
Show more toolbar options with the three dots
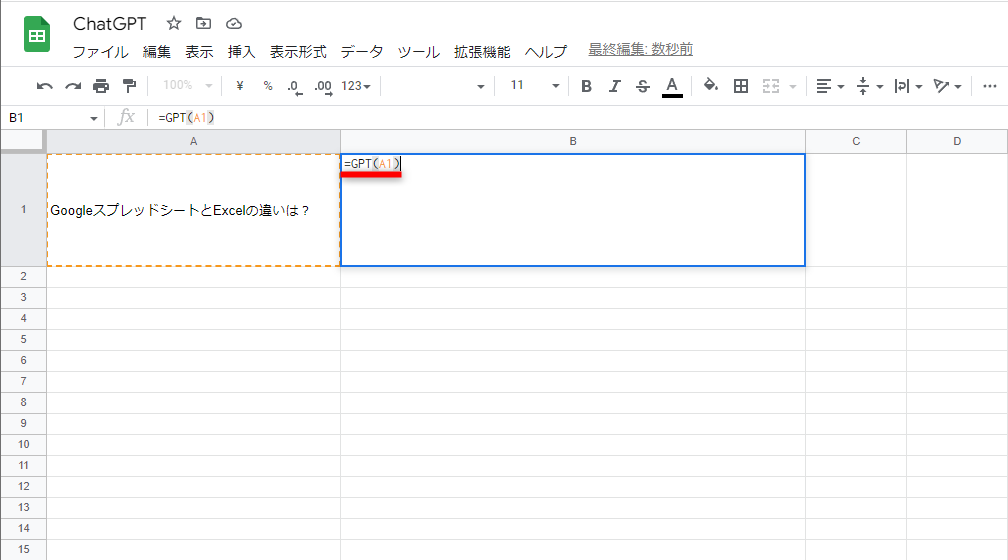[x=989, y=86]
